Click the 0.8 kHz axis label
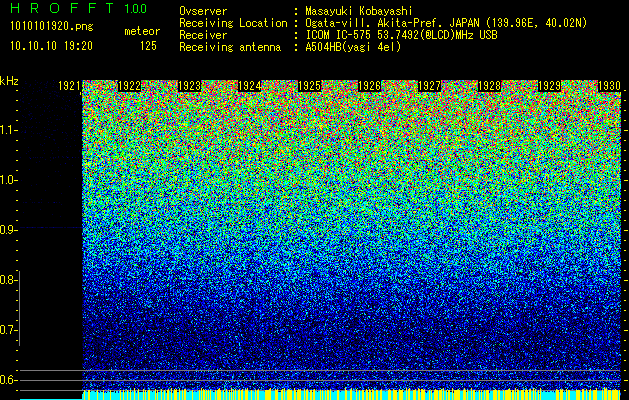This screenshot has height=400, width=629. coord(7,280)
